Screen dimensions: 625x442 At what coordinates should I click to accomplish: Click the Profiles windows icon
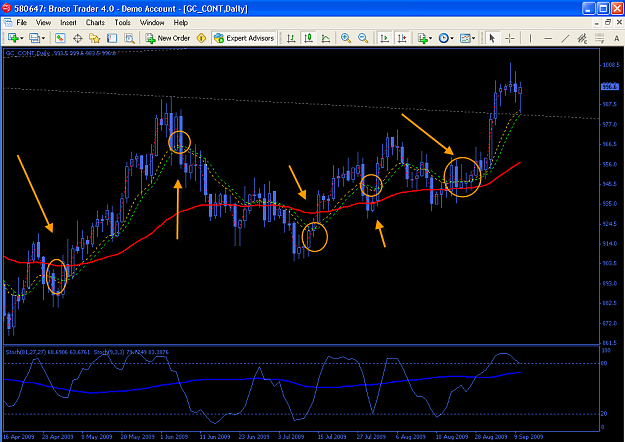tap(34, 38)
